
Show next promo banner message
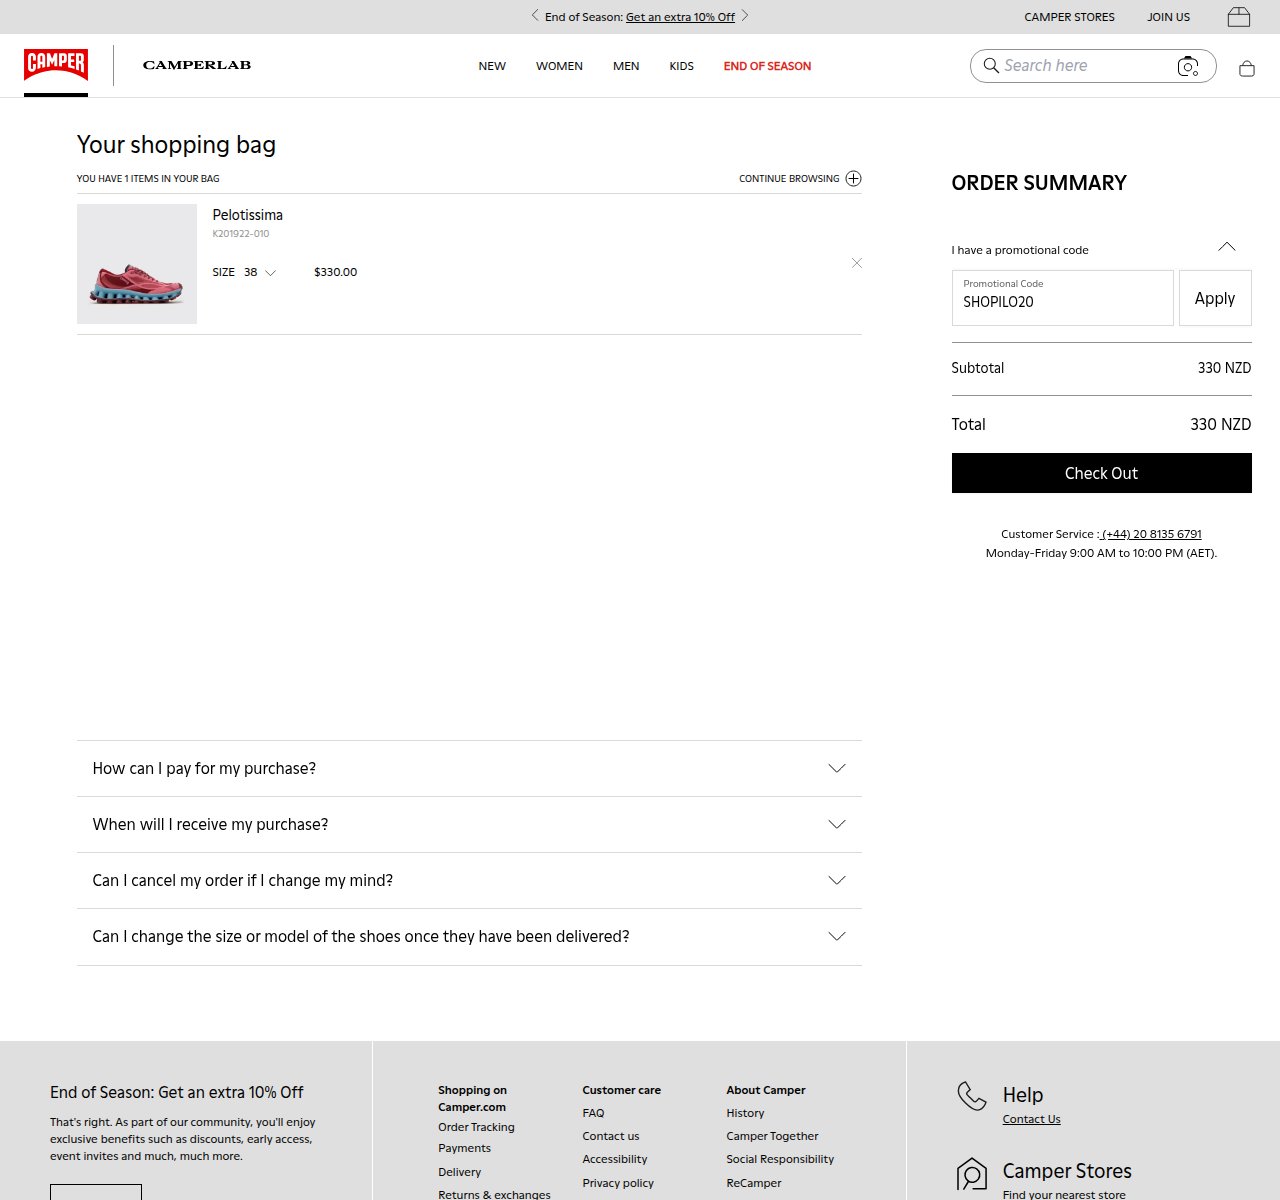pos(745,16)
